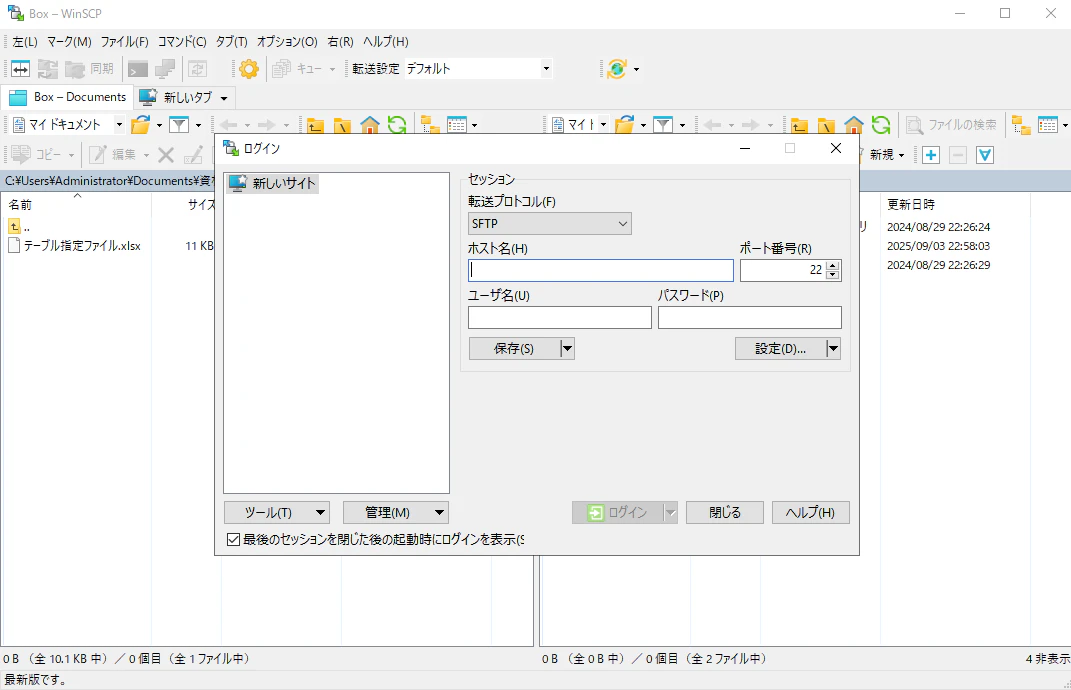Switch to the Box – Documents tab

pyautogui.click(x=67, y=97)
